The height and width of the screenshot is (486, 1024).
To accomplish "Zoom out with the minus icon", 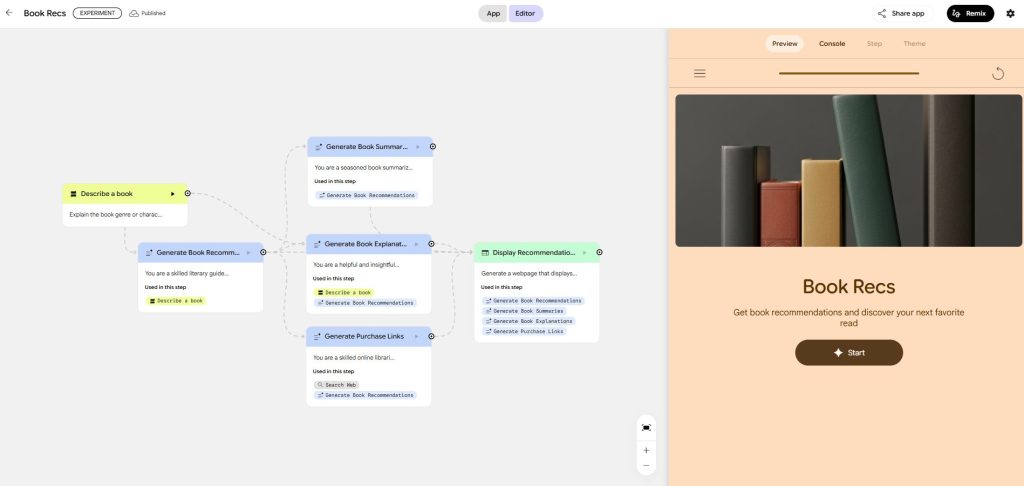I will (646, 466).
